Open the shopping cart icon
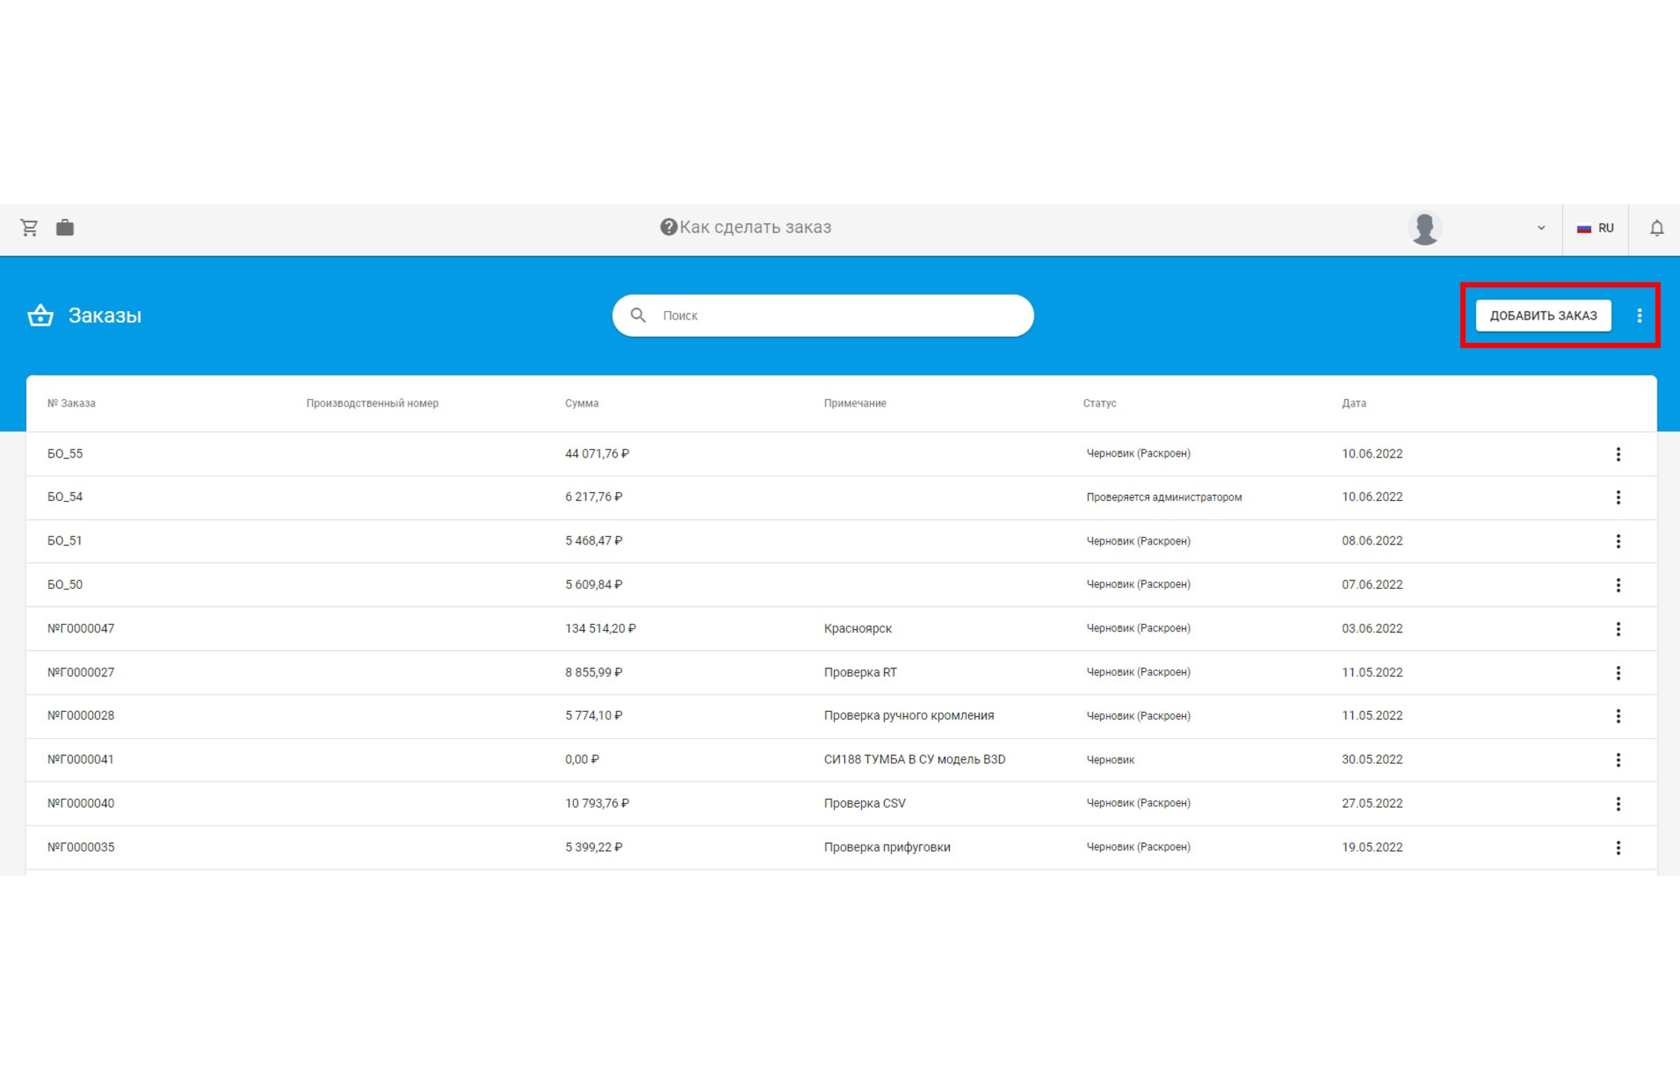The width and height of the screenshot is (1680, 1080). point(29,228)
